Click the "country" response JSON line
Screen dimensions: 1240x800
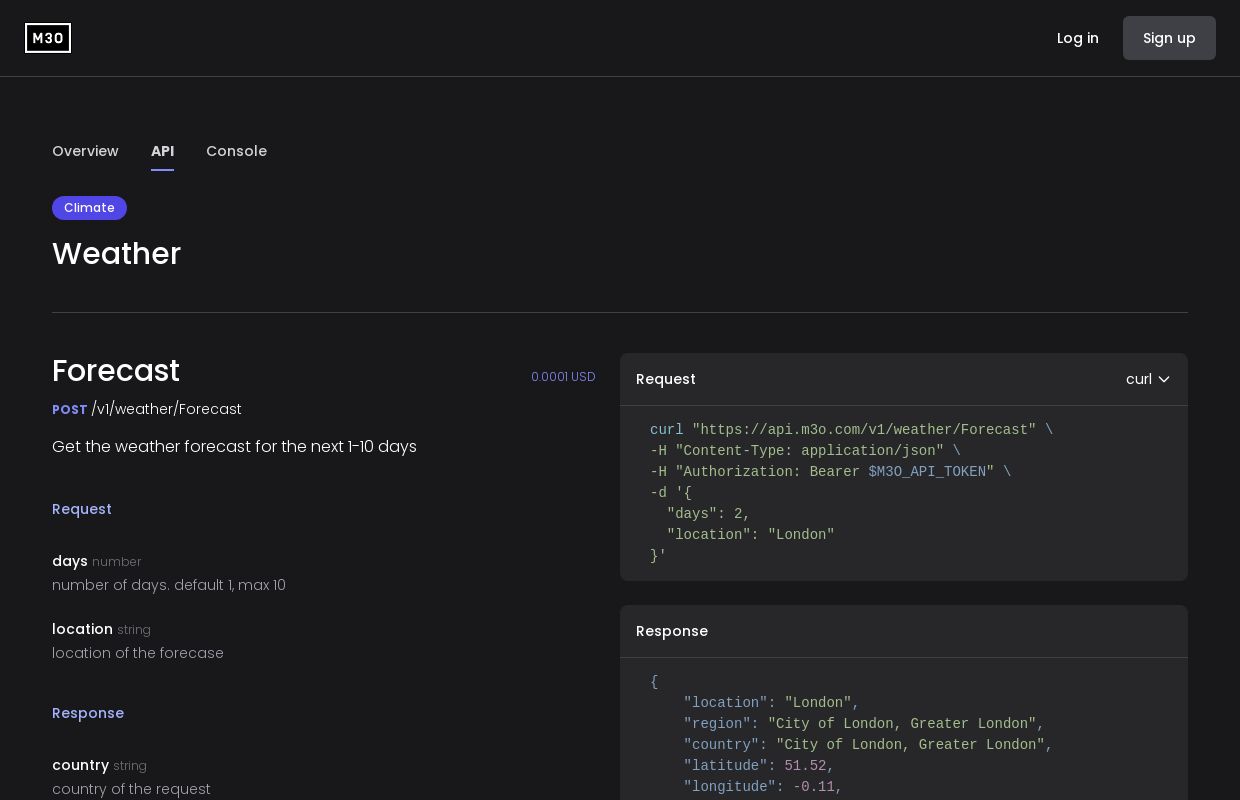(868, 745)
